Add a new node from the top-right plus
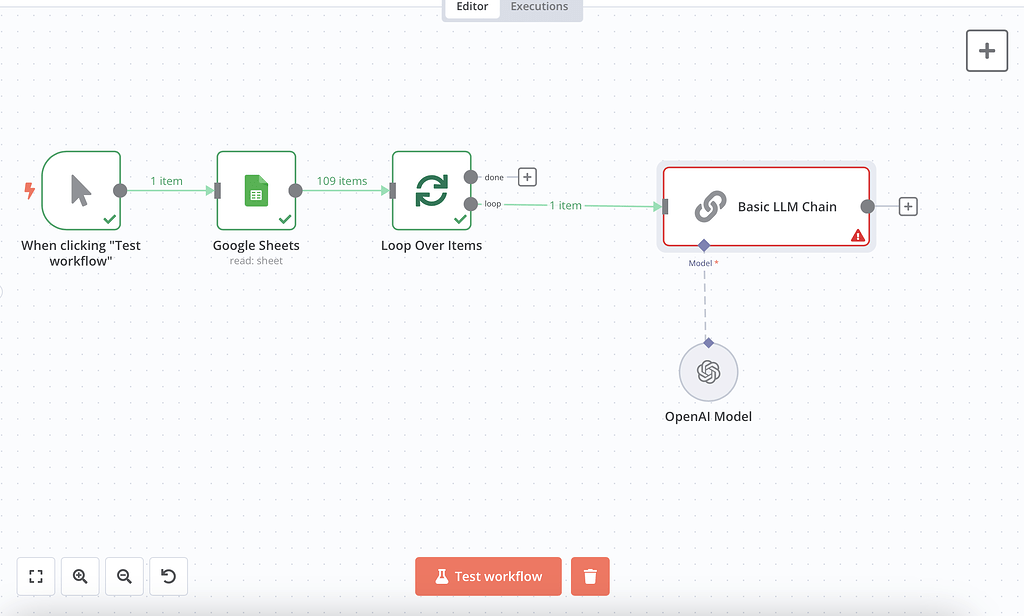Viewport: 1024px width, 616px height. coord(986,50)
